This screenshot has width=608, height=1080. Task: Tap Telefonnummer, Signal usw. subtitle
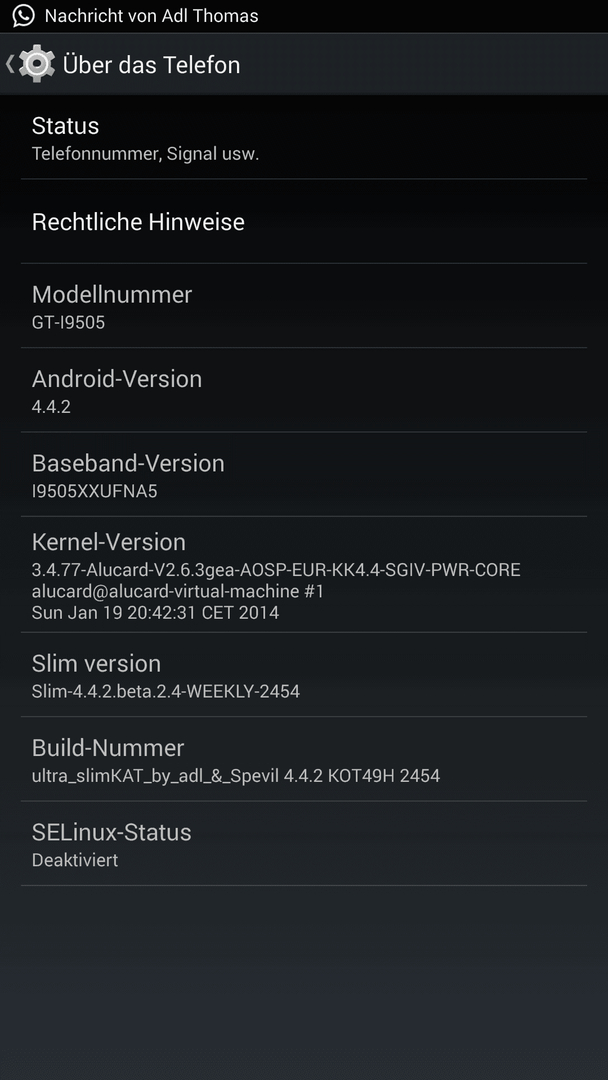click(145, 154)
